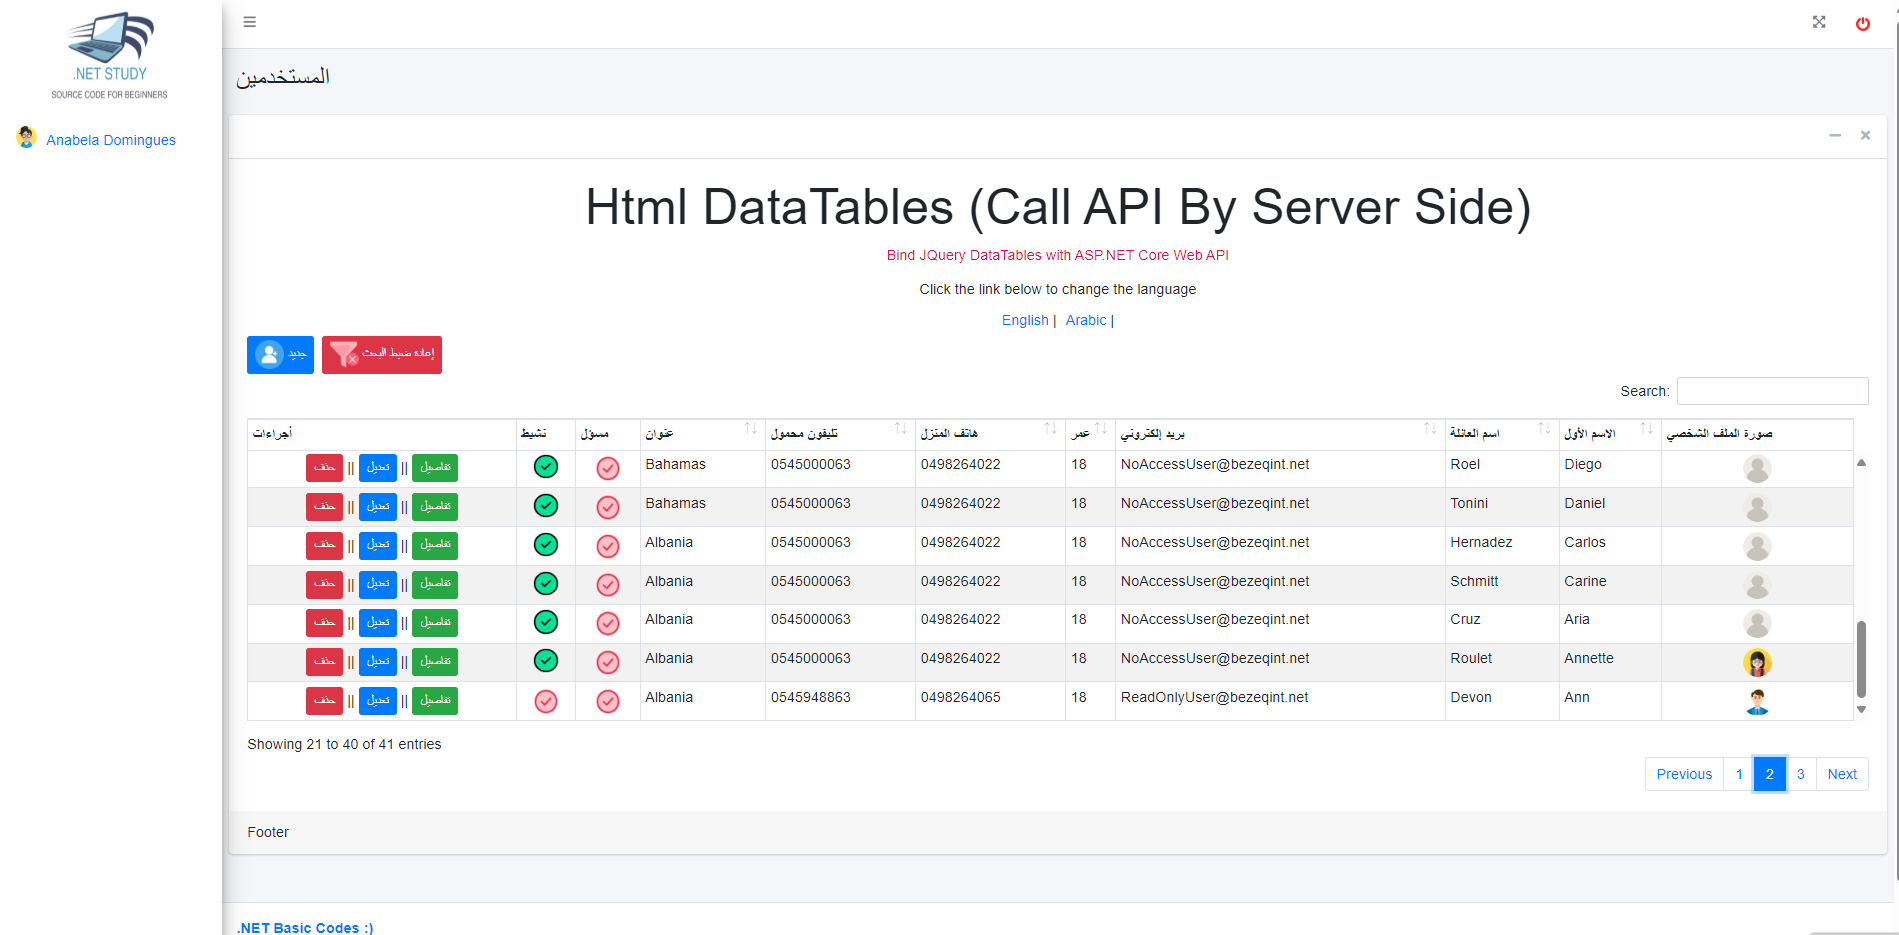Sort by the address column using its arrows
Viewport: 1899px width, 935px height.
click(x=750, y=429)
